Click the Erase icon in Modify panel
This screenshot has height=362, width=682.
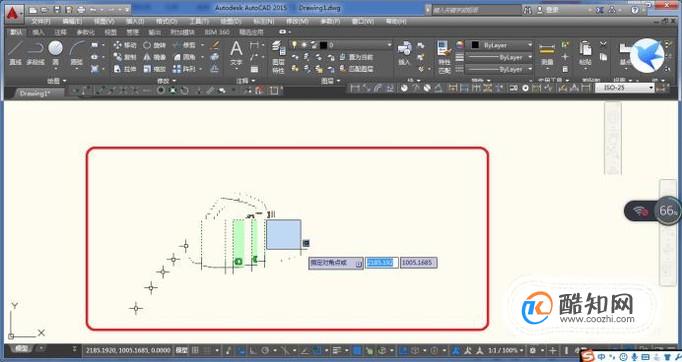tap(215, 45)
